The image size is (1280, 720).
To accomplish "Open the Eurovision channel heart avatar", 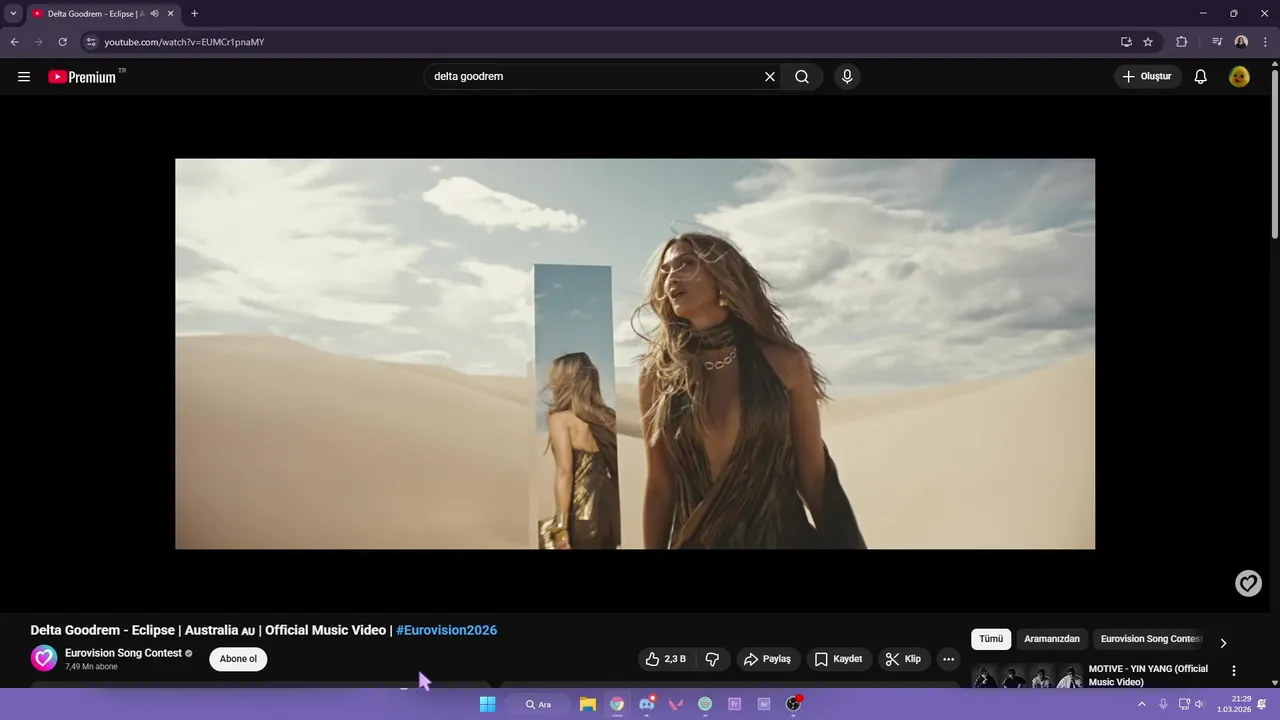I will [44, 658].
